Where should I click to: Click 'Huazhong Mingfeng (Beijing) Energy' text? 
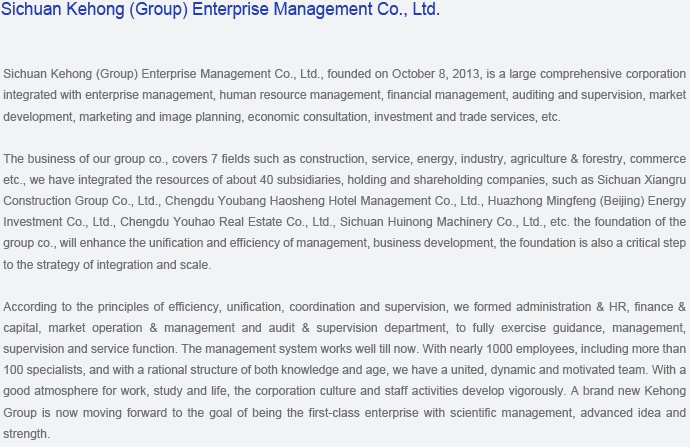pos(595,201)
